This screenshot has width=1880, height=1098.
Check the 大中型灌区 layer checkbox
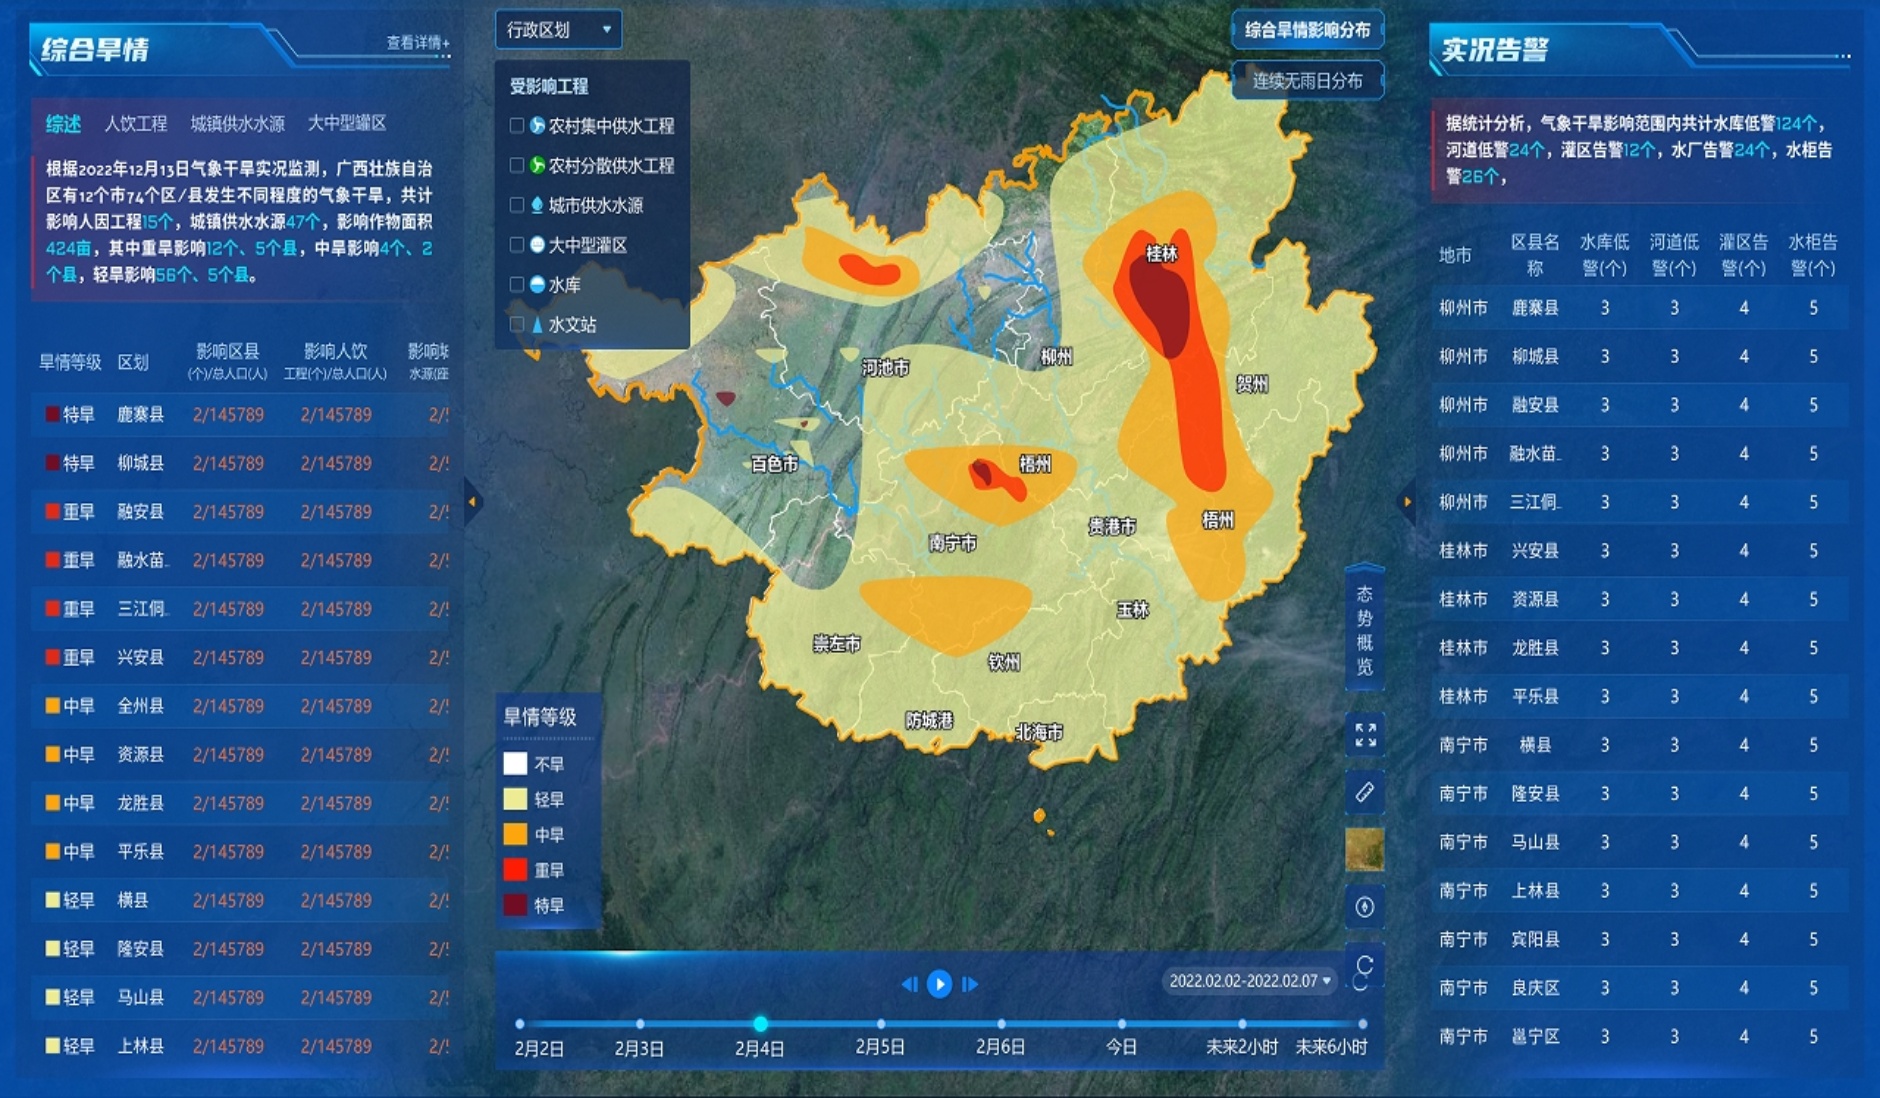click(517, 245)
